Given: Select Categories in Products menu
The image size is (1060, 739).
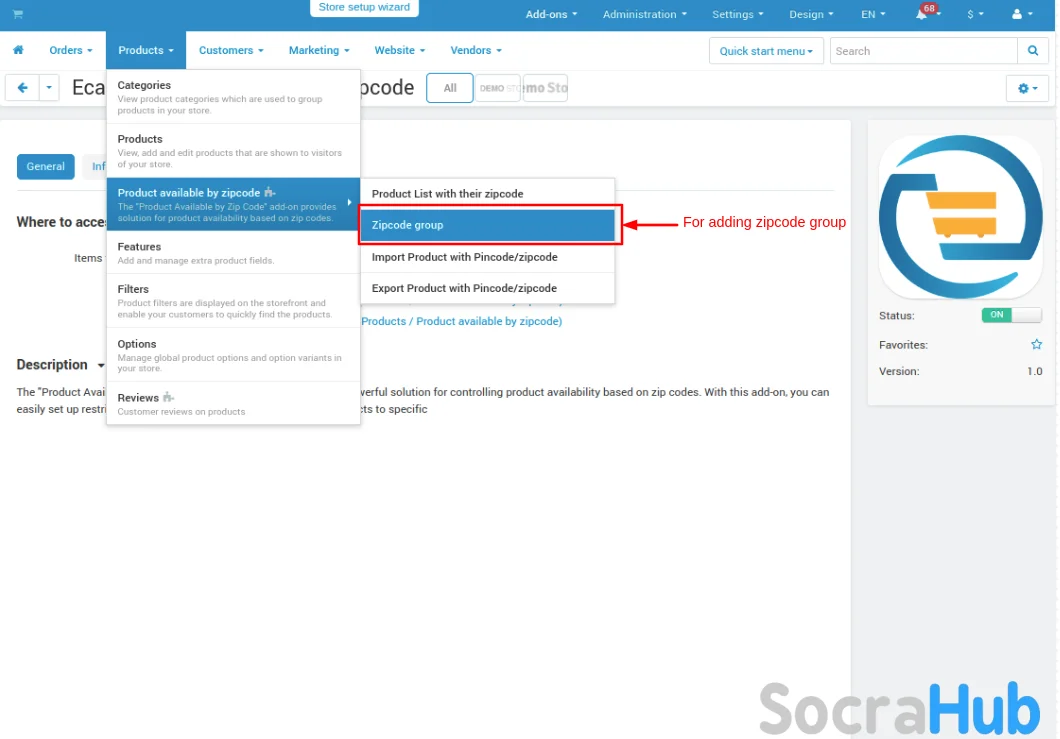Looking at the screenshot, I should (233, 97).
